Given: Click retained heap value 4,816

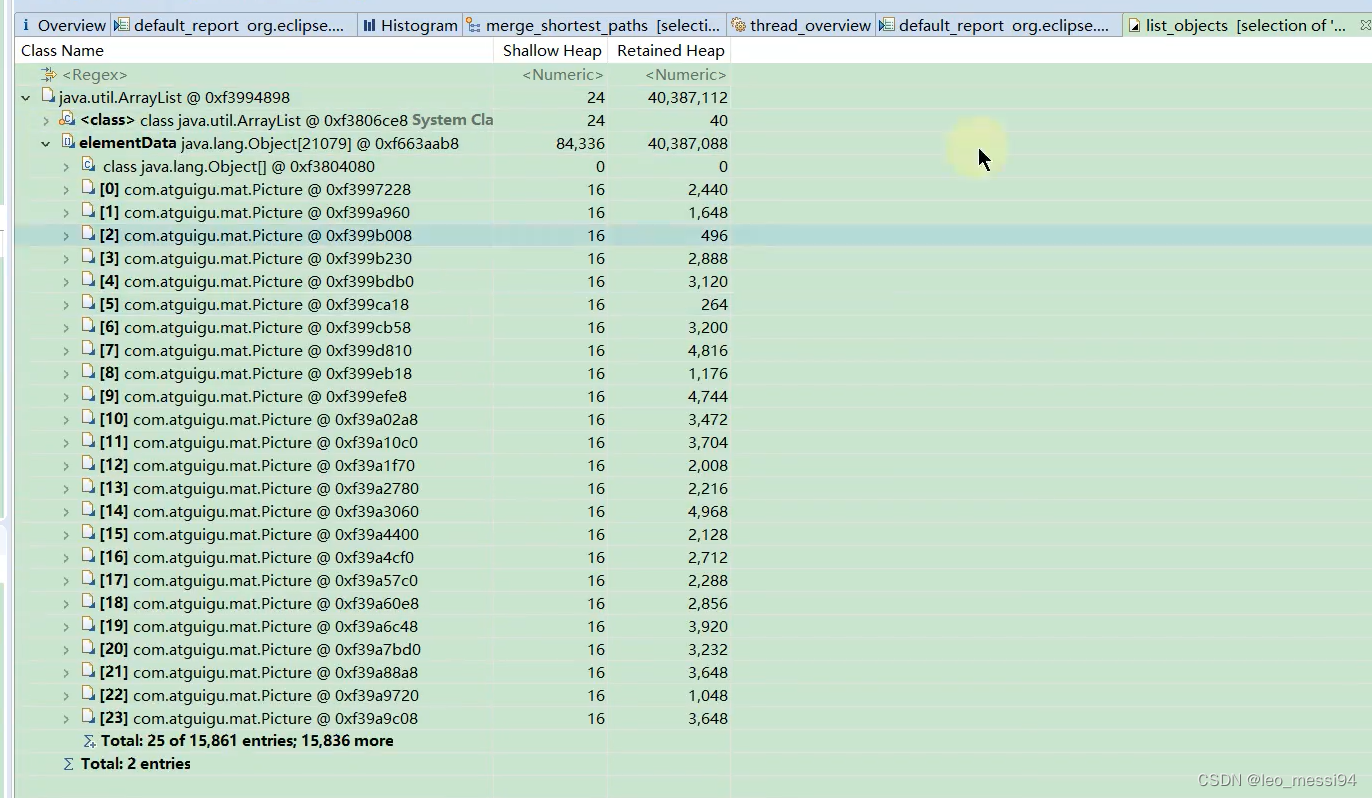Looking at the screenshot, I should click(708, 351).
